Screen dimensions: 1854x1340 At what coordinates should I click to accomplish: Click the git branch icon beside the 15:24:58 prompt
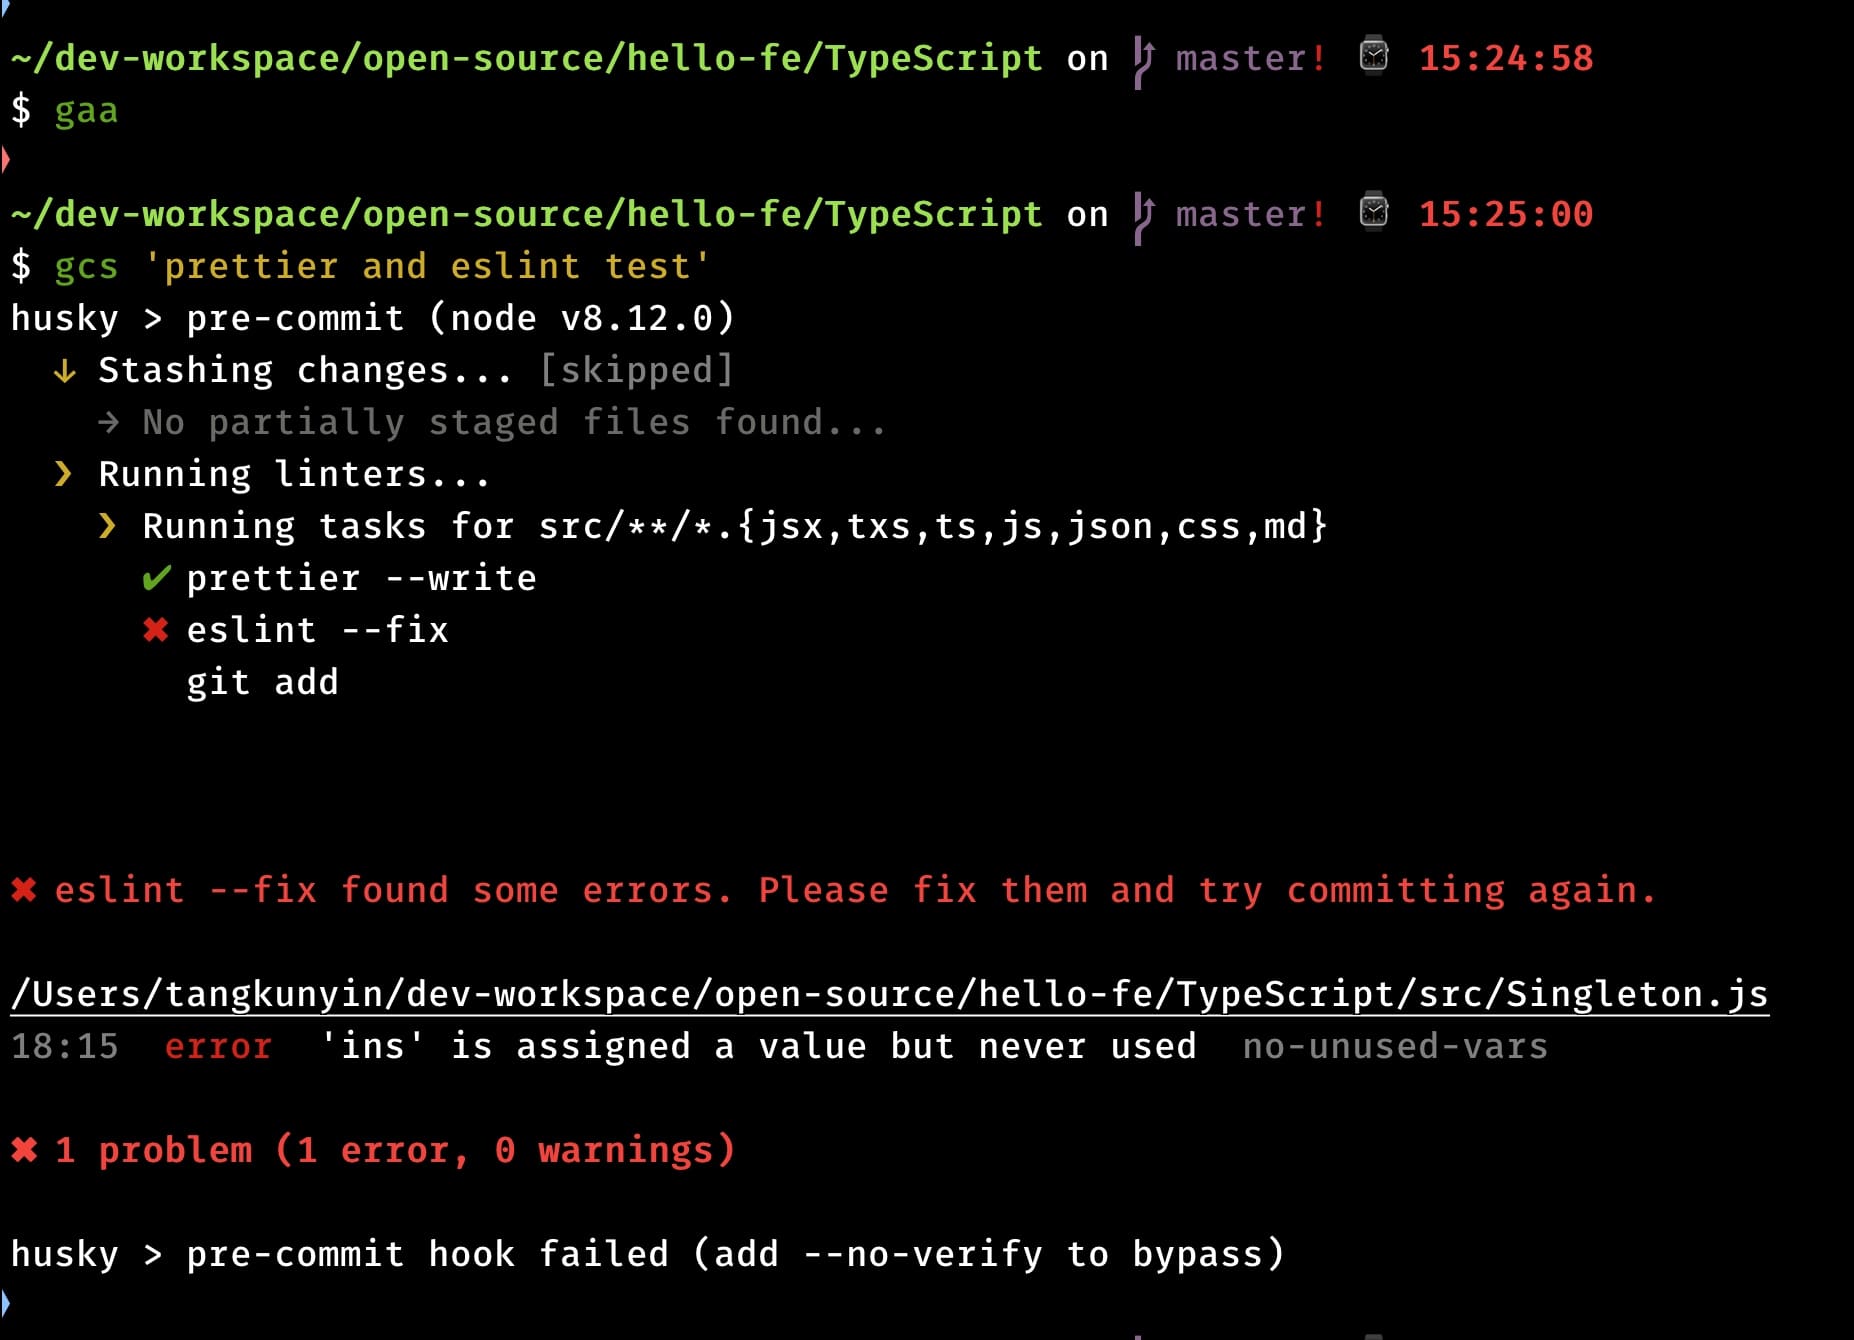[1144, 60]
